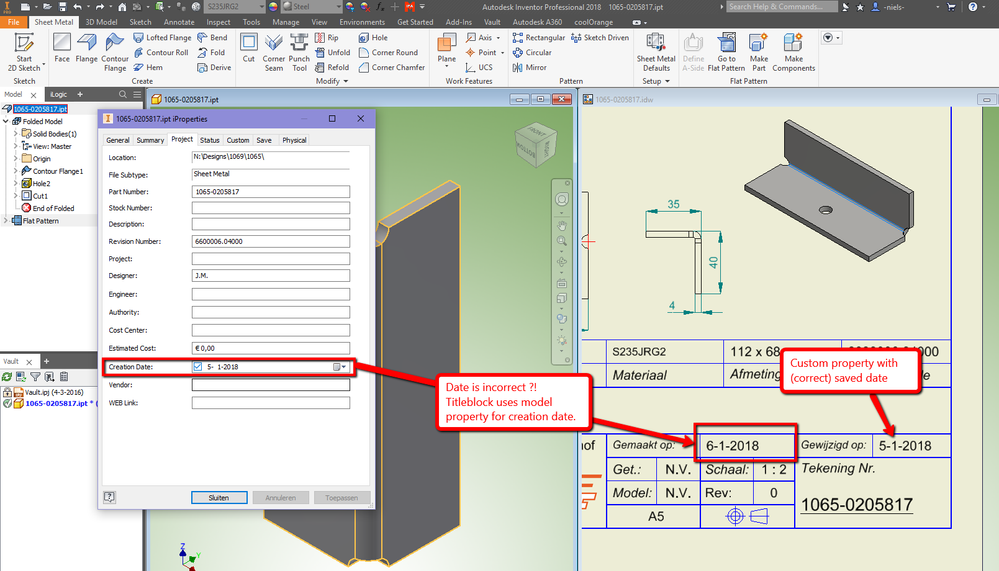Image resolution: width=999 pixels, height=571 pixels.
Task: Apply Corner Chamfer tool
Action: tap(391, 67)
